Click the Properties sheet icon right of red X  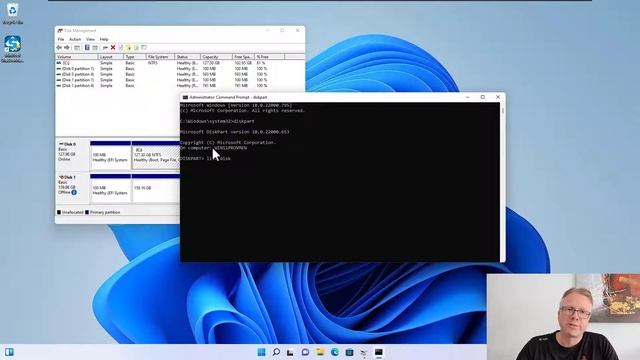[x=120, y=48]
